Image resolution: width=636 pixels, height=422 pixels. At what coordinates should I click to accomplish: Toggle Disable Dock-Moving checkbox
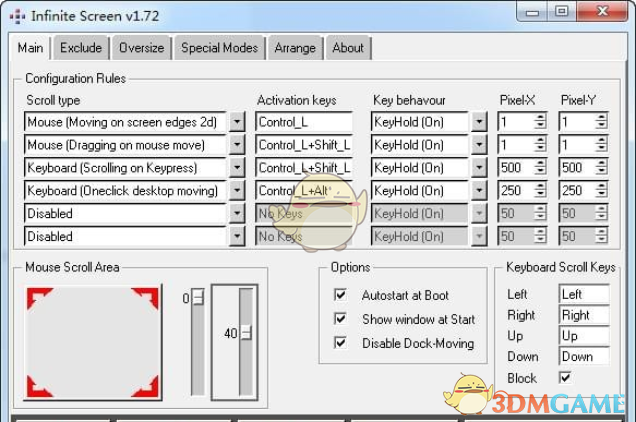pyautogui.click(x=340, y=342)
